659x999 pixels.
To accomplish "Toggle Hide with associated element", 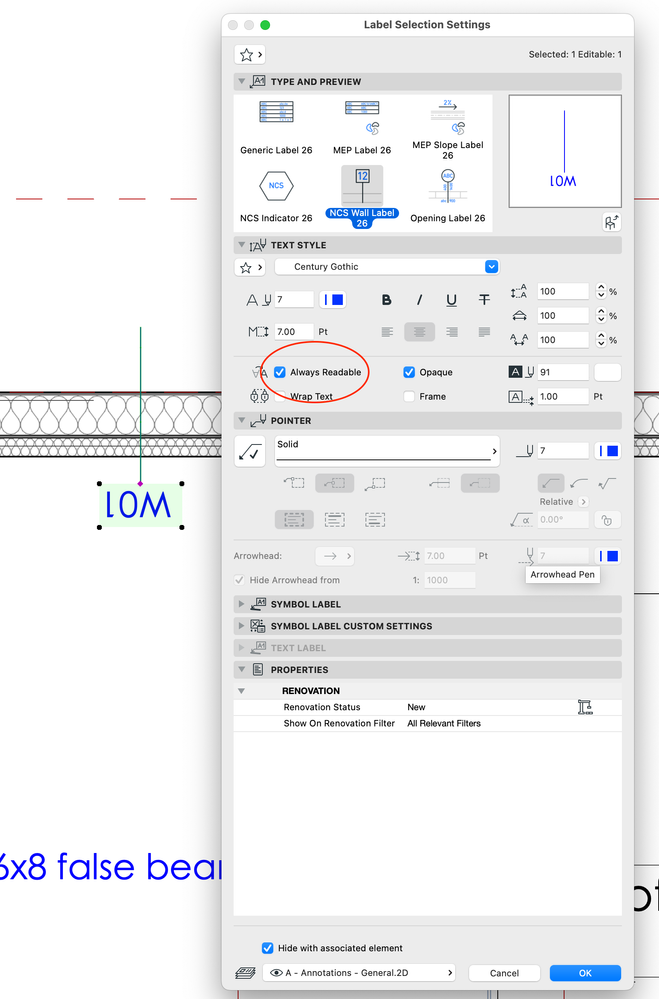I will click(x=268, y=948).
